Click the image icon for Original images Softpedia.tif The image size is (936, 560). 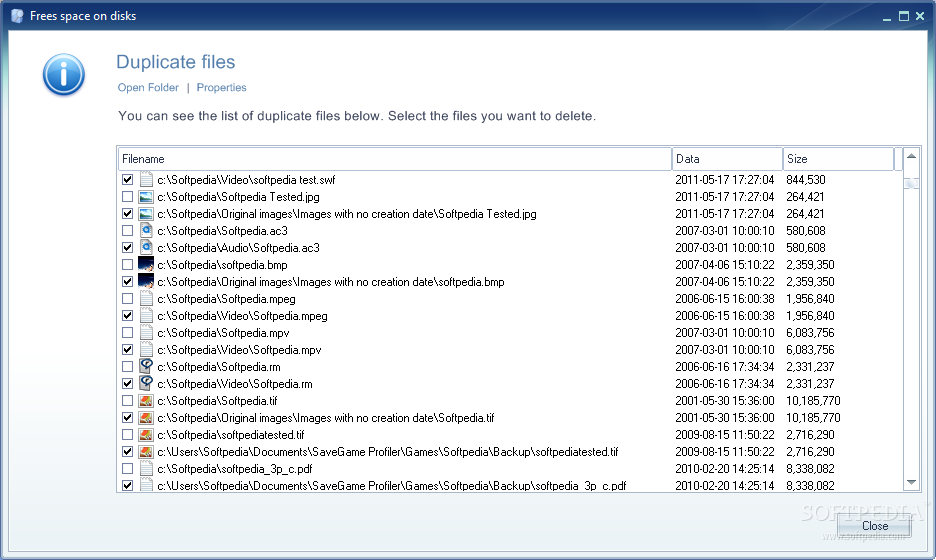tap(146, 418)
